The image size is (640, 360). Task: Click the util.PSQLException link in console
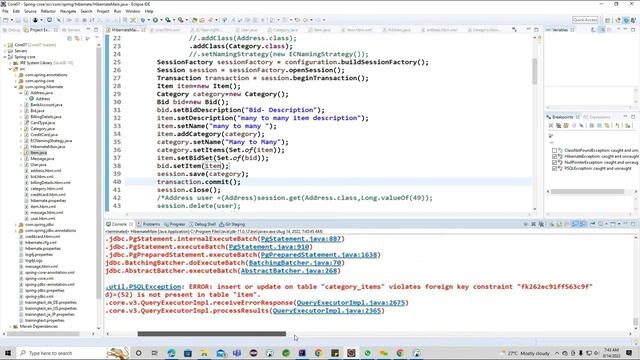point(143,287)
